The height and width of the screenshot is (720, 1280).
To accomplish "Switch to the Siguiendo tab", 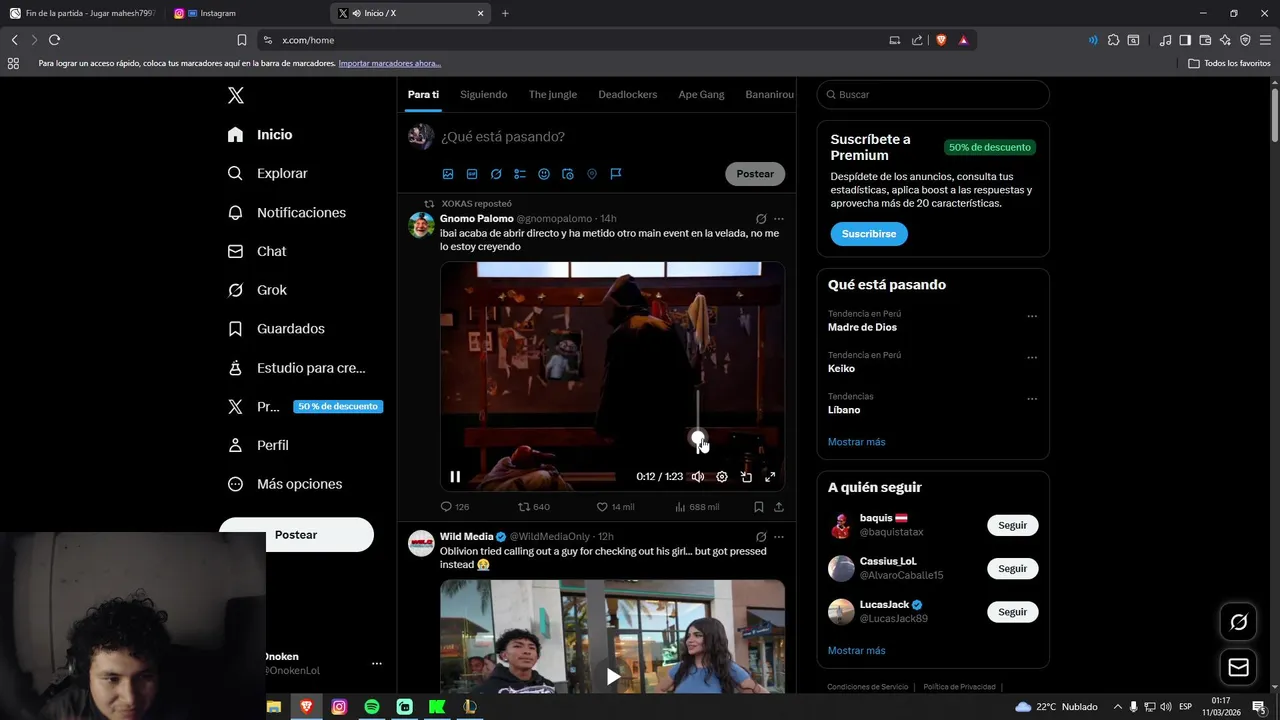I will 484,95.
